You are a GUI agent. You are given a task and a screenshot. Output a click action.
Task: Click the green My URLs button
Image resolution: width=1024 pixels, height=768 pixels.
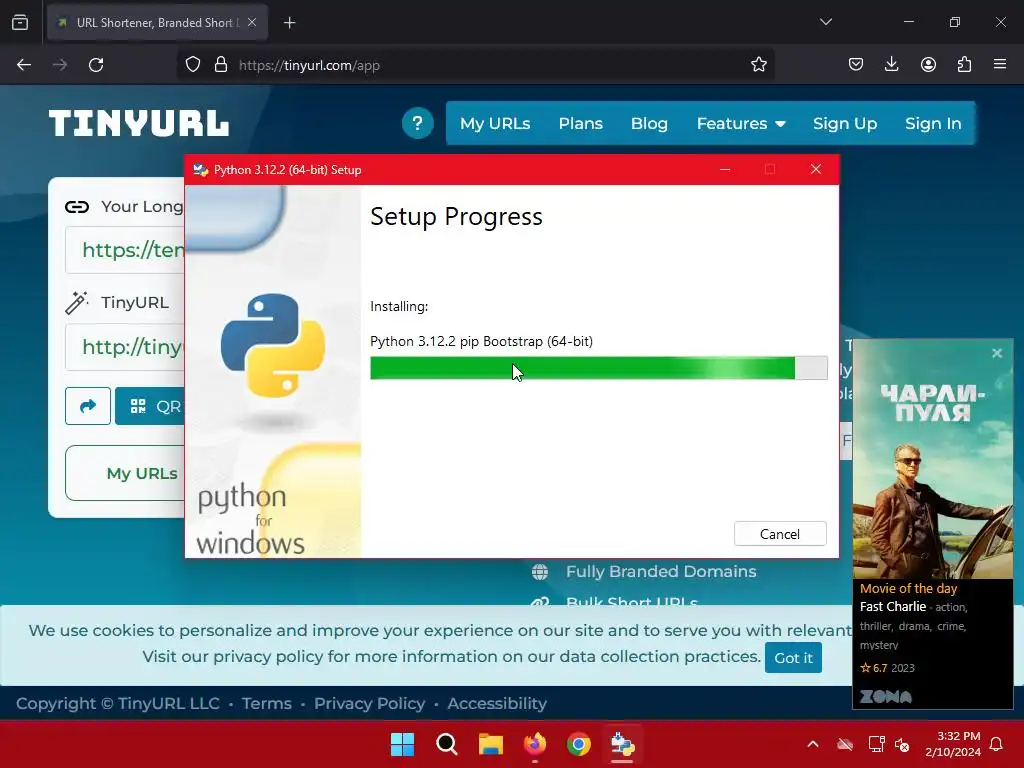click(125, 473)
